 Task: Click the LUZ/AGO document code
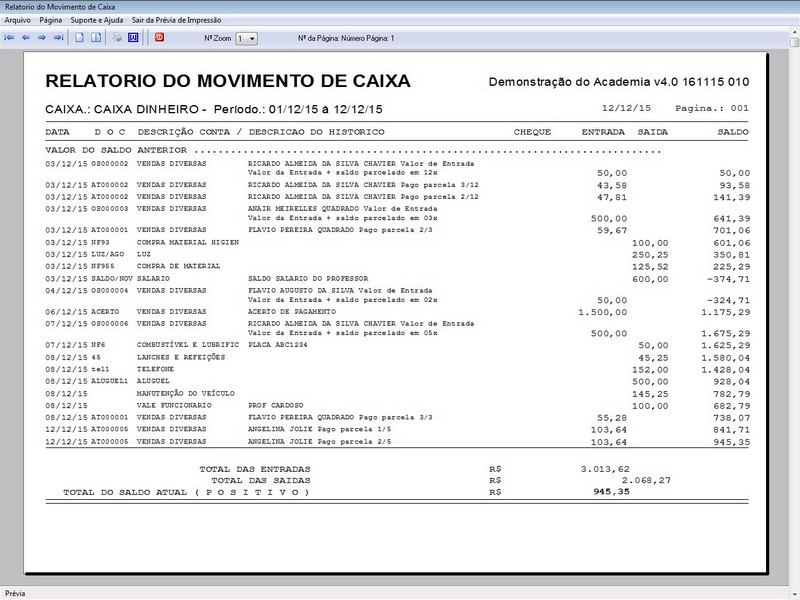click(108, 254)
